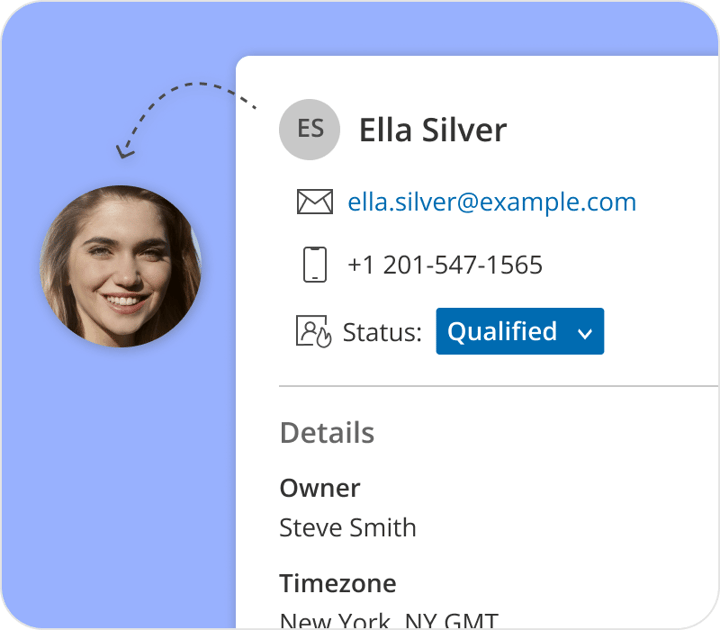This screenshot has width=720, height=630.
Task: Click the Timezone field label
Action: click(x=338, y=583)
